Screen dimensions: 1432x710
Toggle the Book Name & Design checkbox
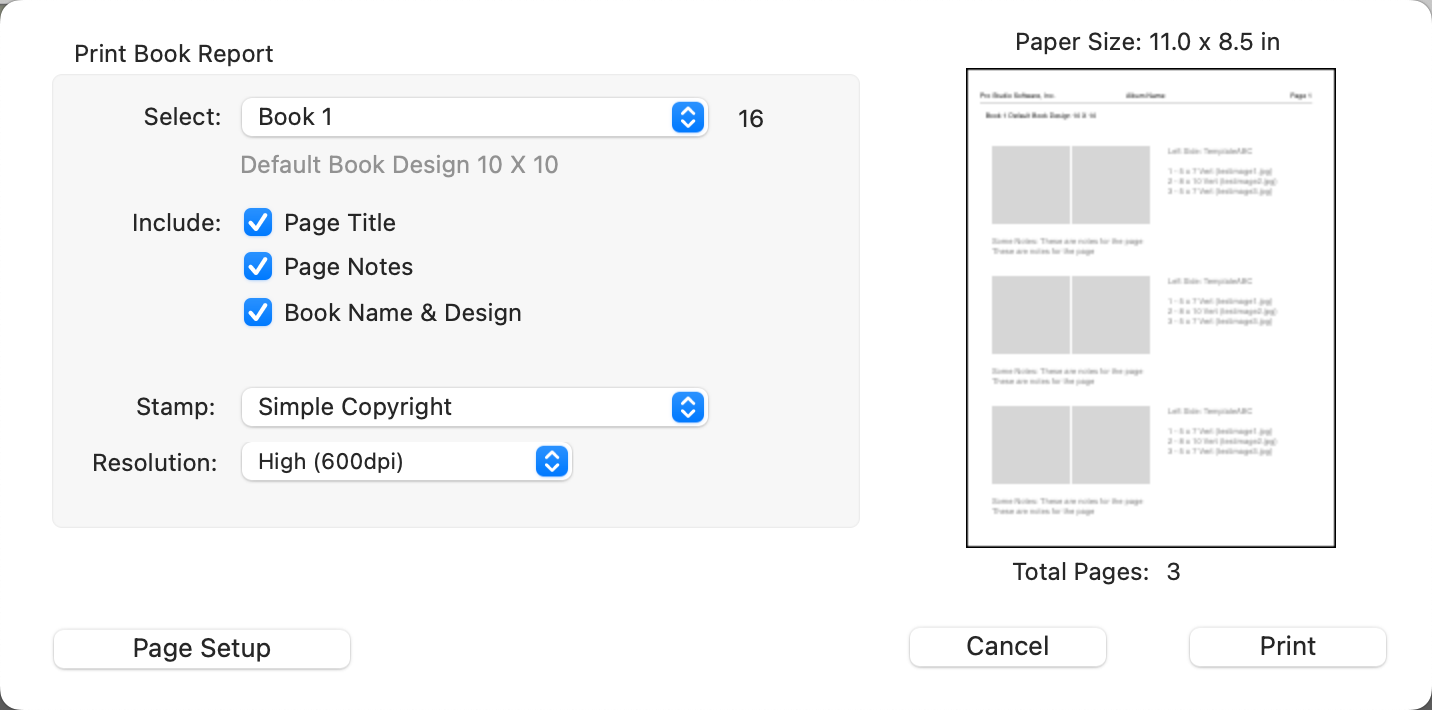[258, 312]
